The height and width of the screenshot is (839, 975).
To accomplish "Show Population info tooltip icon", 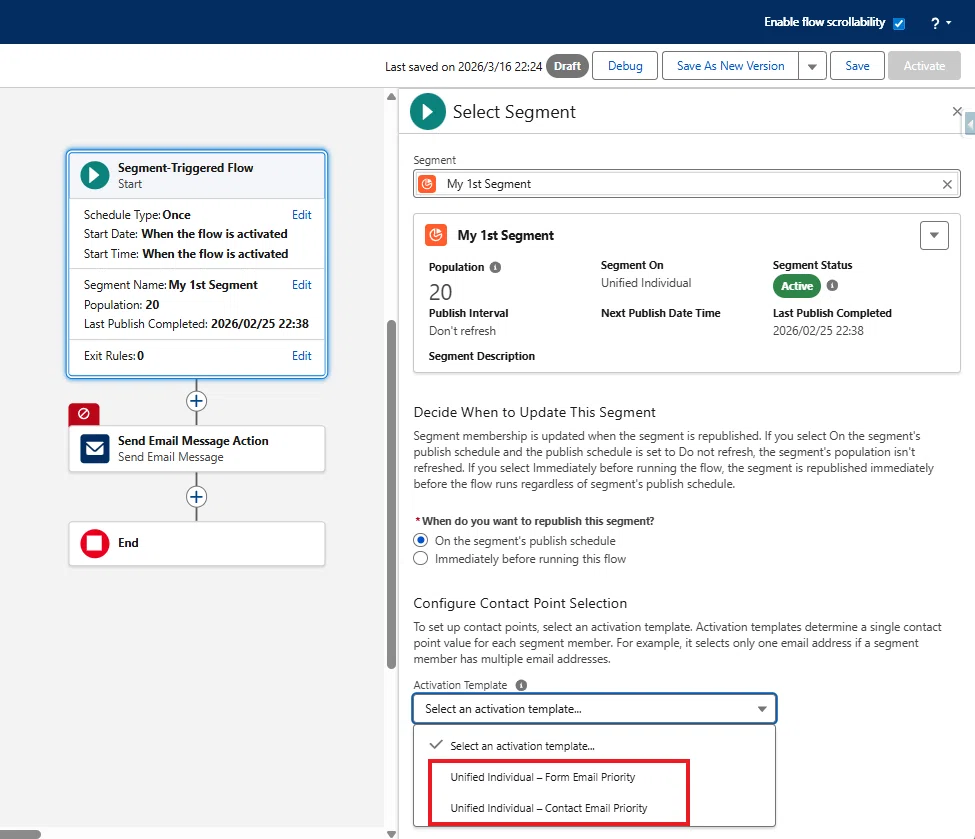I will [x=495, y=267].
